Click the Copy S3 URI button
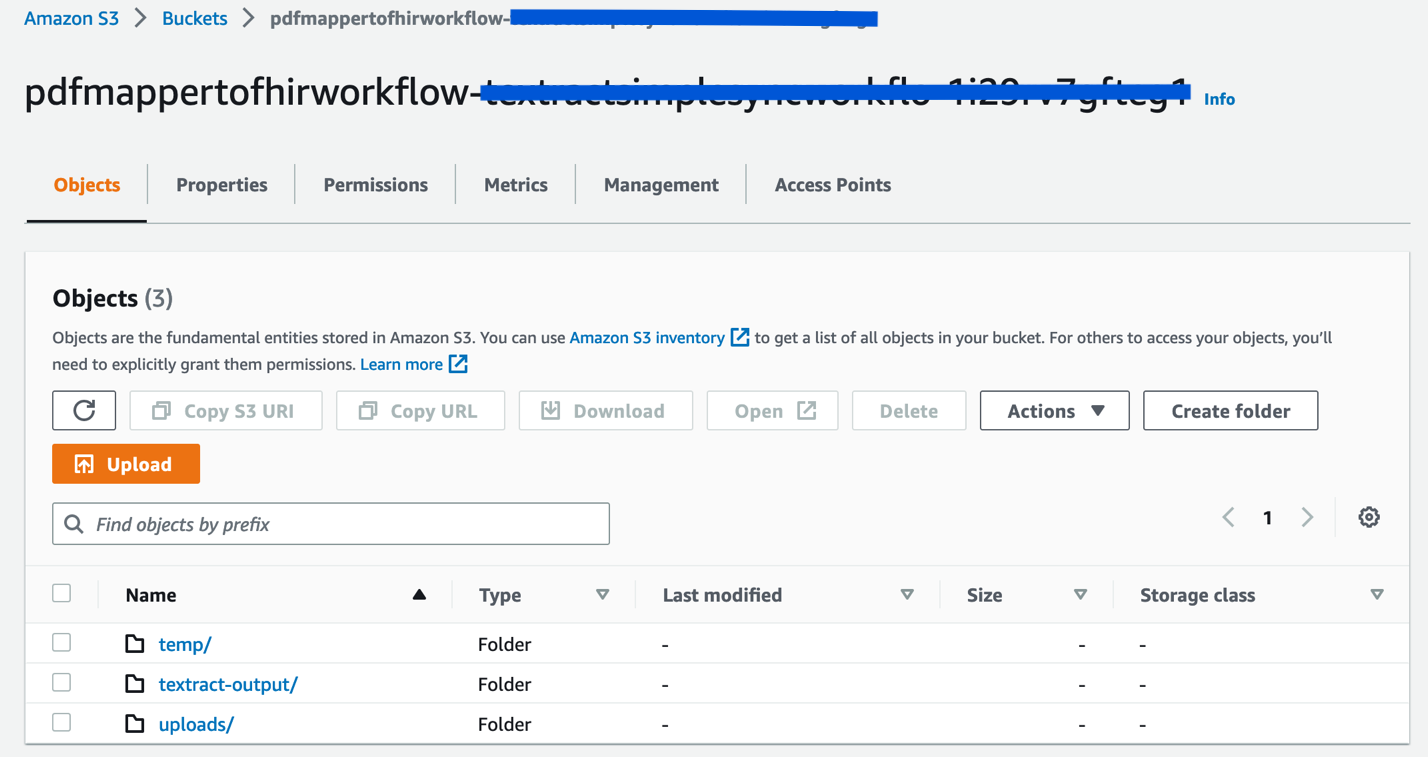 [226, 410]
